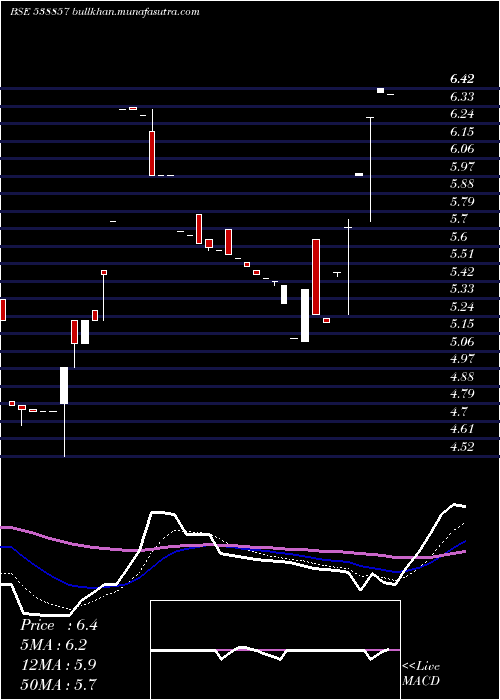This screenshot has width=500, height=700.
Task: Select the '5MA : 6.2' moving average value
Action: [54, 645]
